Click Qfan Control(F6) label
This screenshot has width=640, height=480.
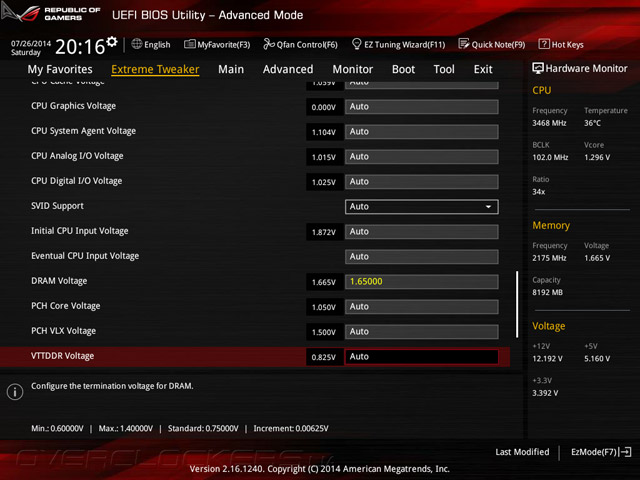point(307,44)
